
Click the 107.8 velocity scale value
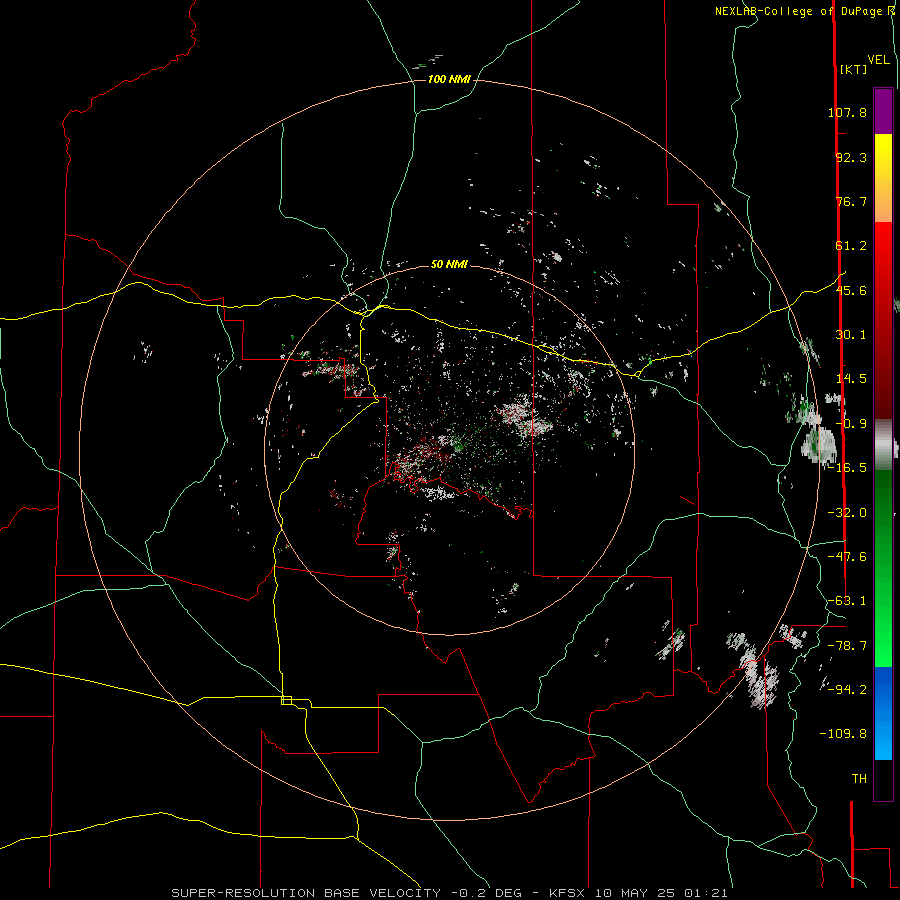pyautogui.click(x=847, y=112)
